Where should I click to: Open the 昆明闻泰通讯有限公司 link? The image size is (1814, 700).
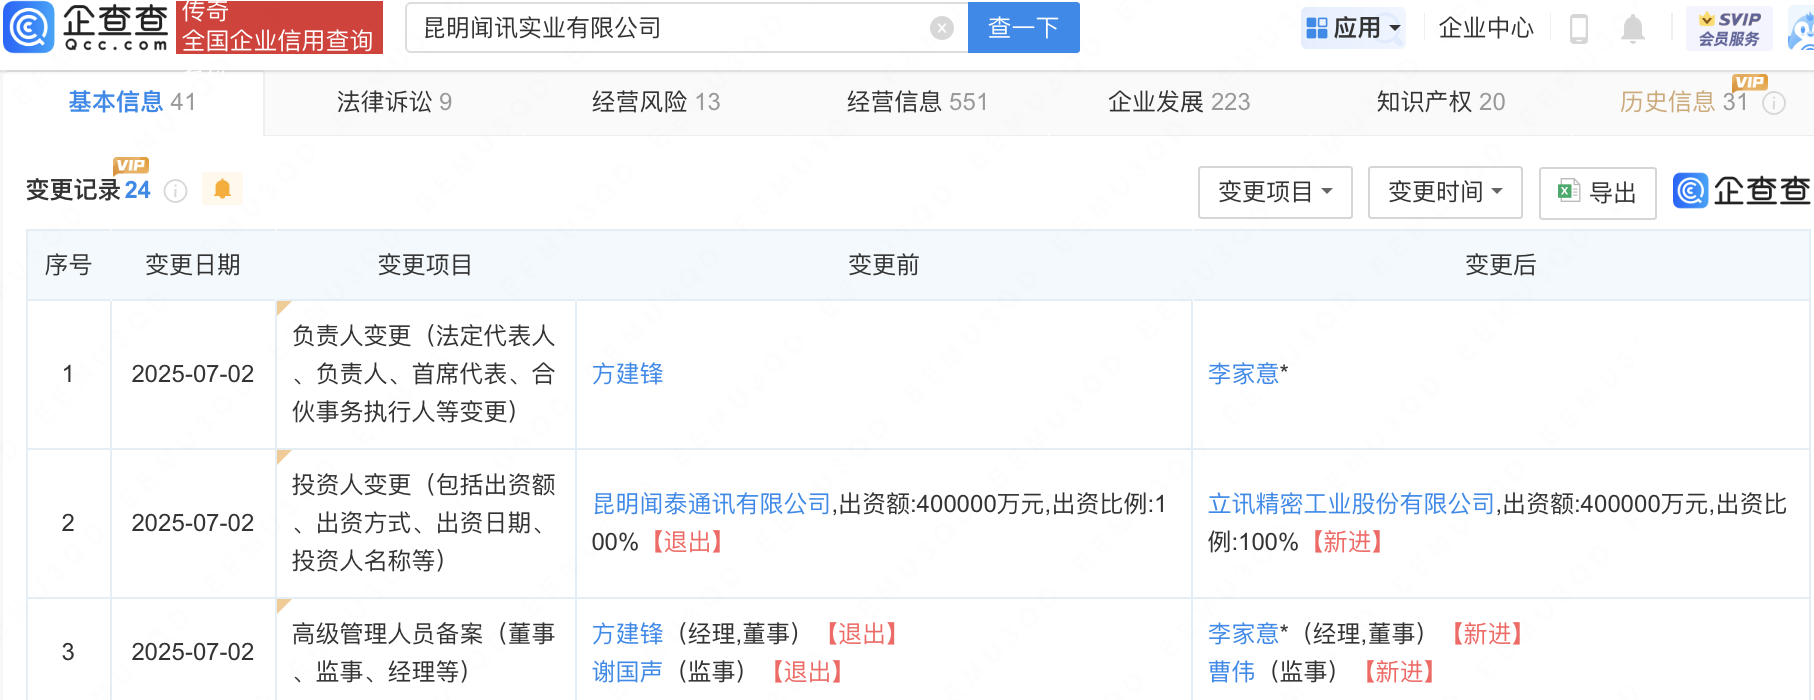point(711,504)
